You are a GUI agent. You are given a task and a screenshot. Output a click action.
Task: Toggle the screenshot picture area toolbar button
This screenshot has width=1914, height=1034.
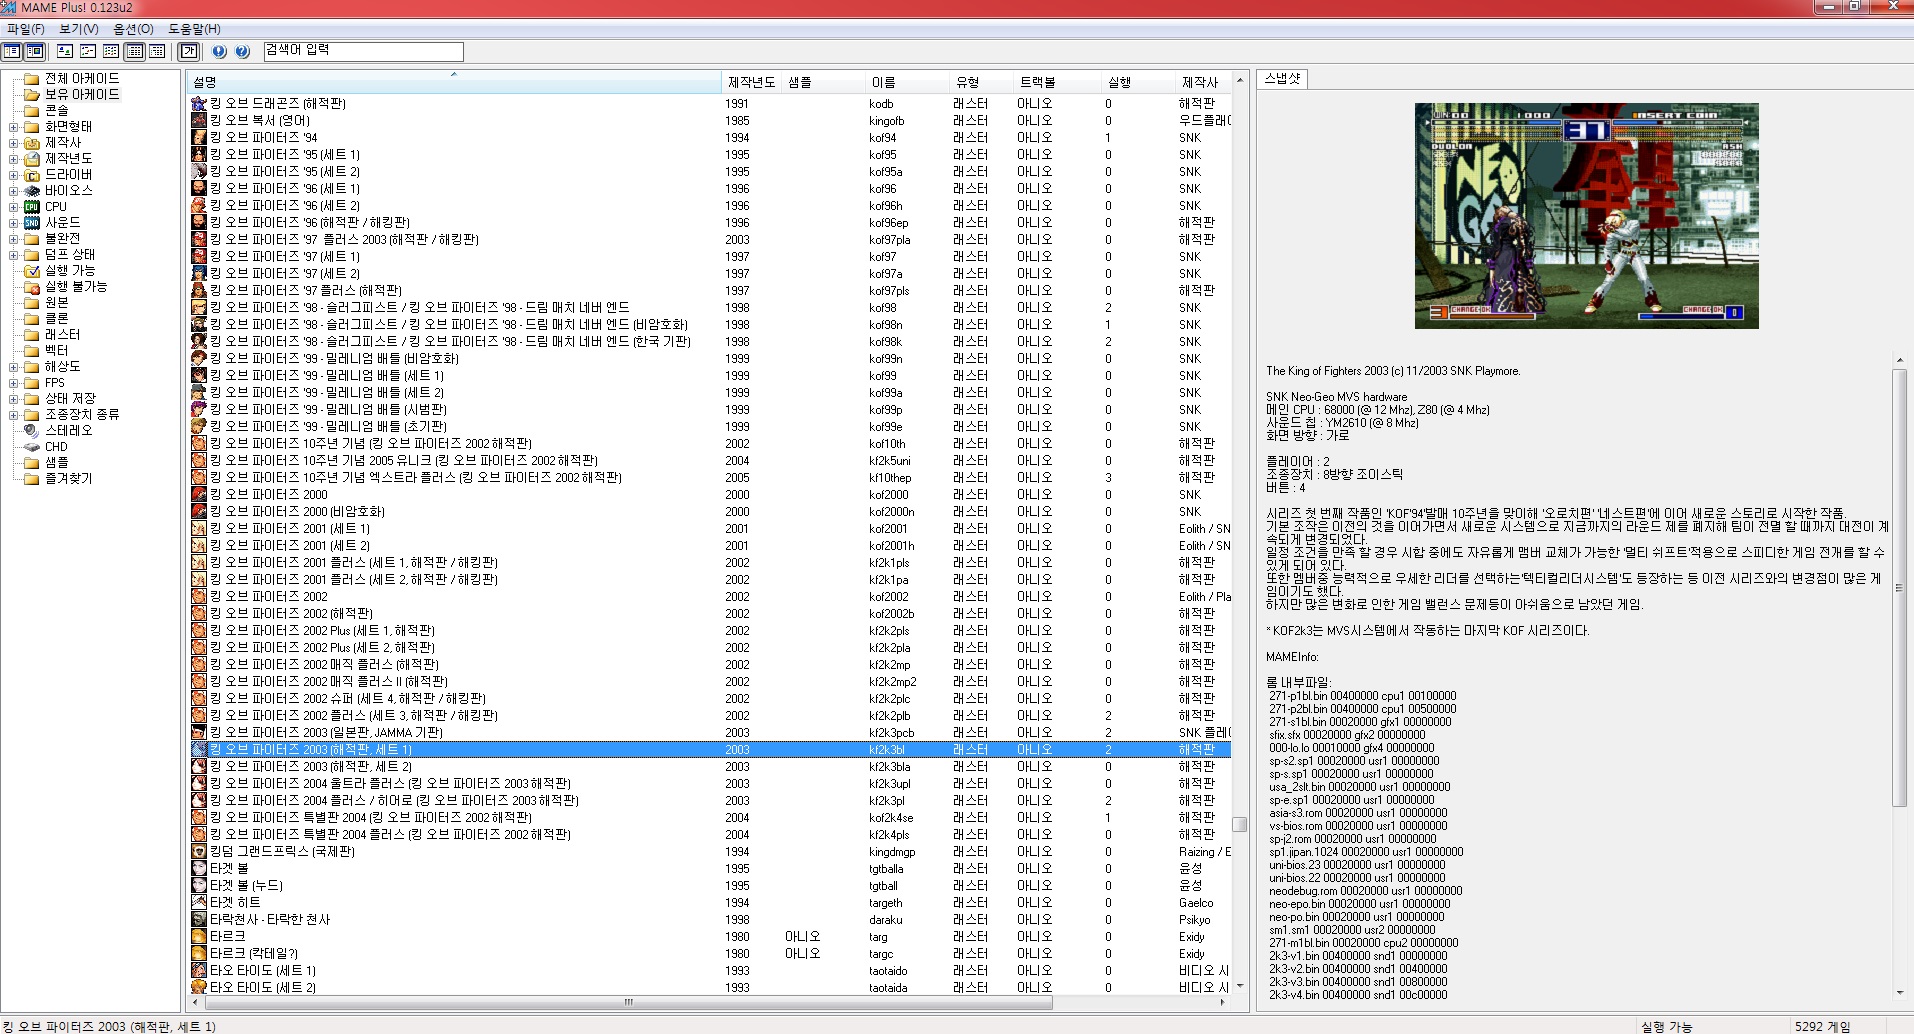pos(35,51)
